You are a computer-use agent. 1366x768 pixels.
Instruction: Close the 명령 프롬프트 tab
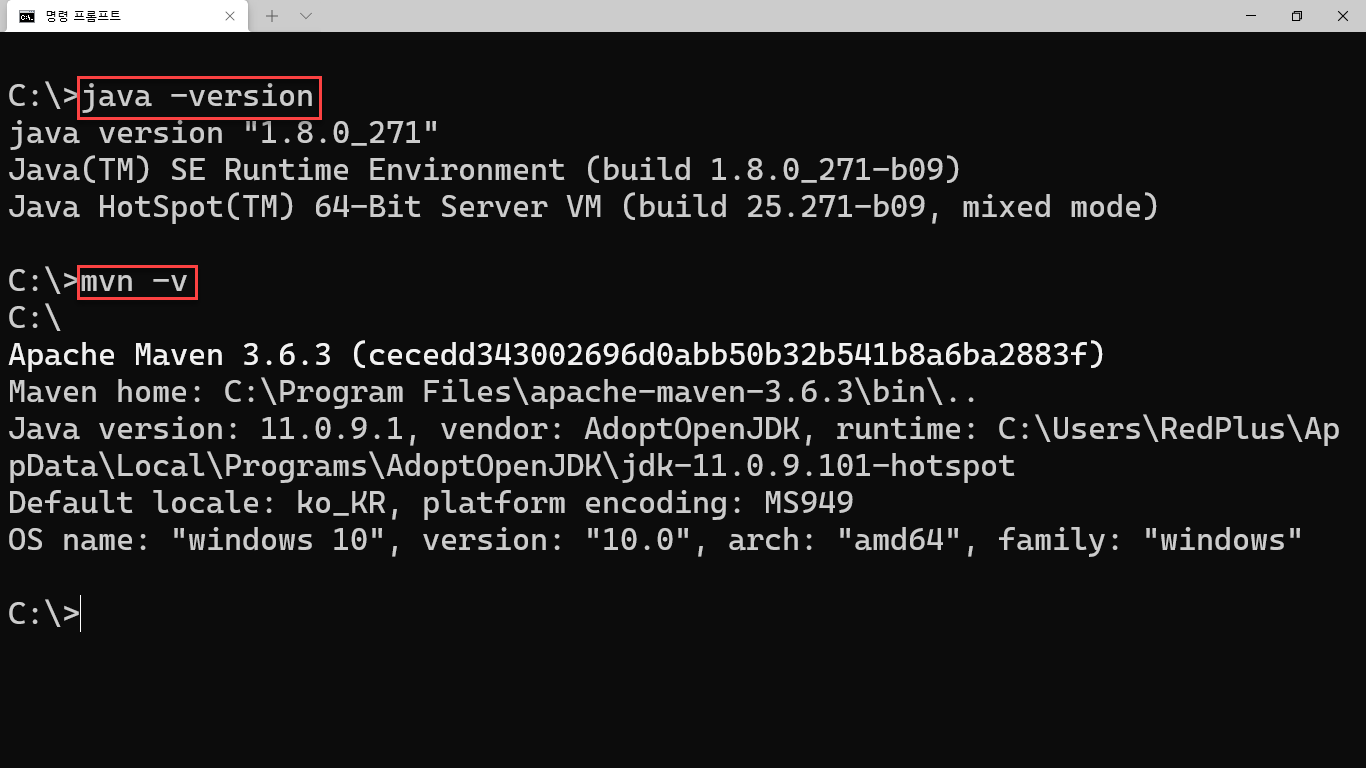(231, 16)
